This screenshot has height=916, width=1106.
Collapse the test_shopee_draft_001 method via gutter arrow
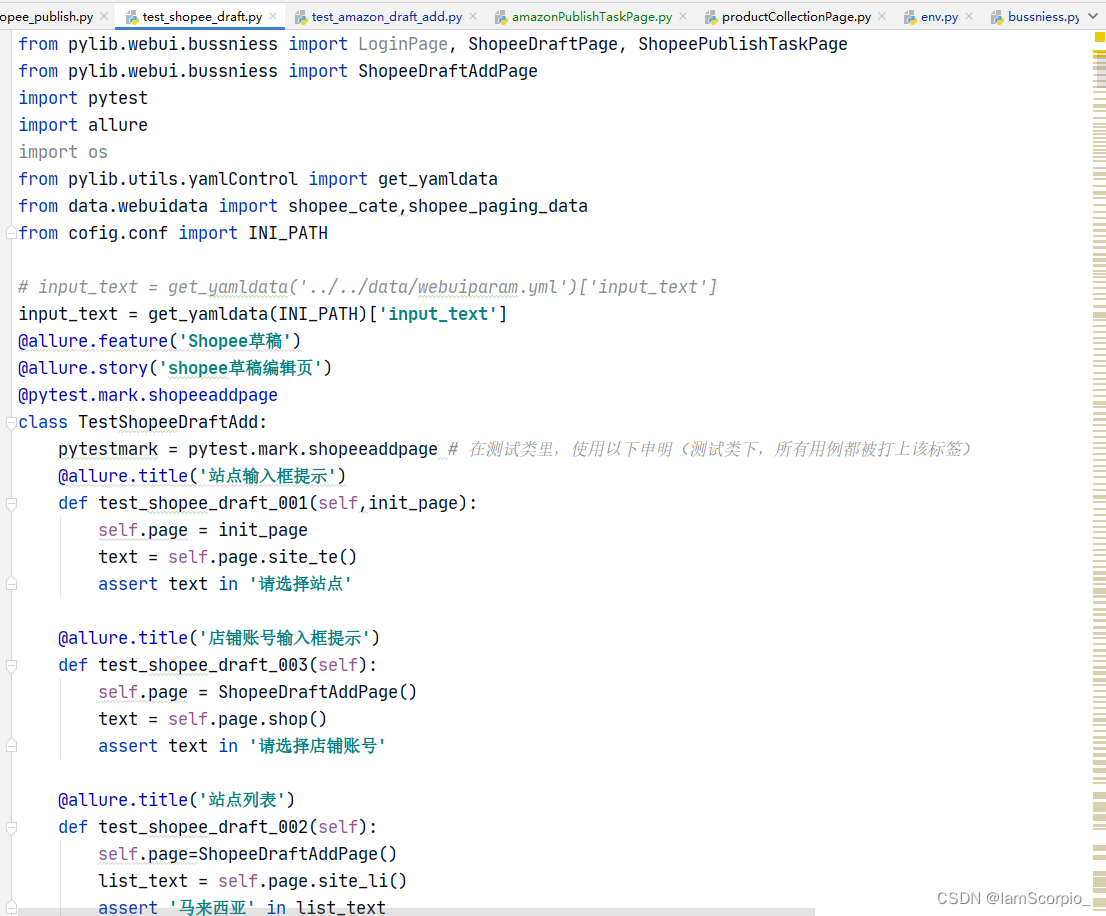11,504
